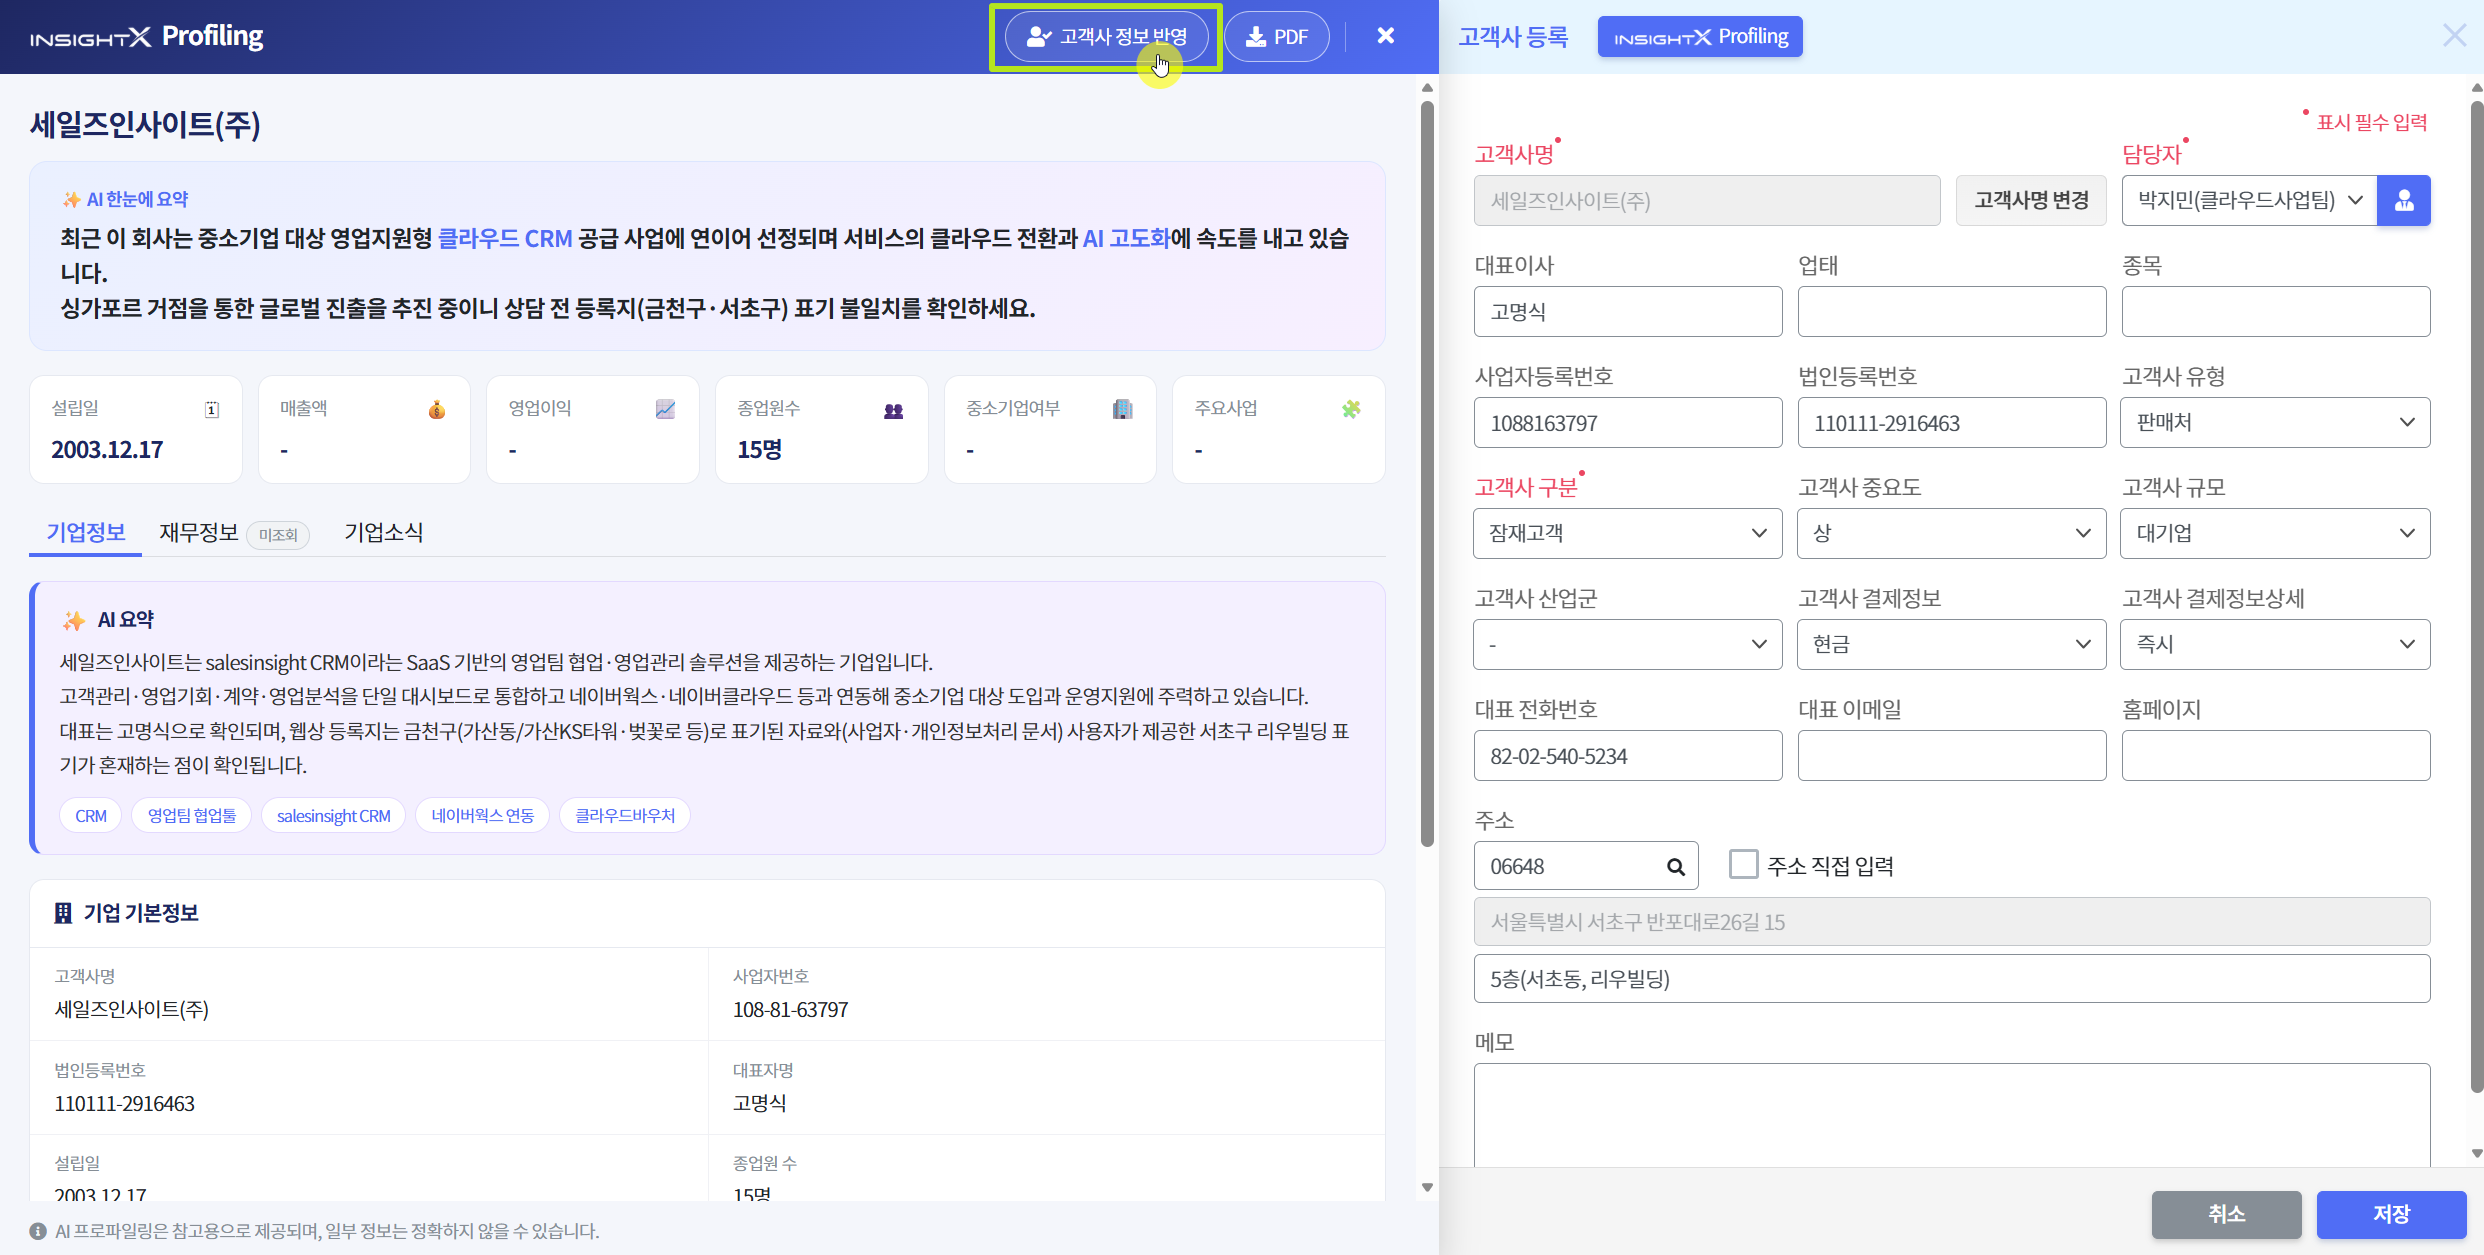
Task: Expand the 고객사 중요도 dropdown
Action: click(x=1951, y=533)
